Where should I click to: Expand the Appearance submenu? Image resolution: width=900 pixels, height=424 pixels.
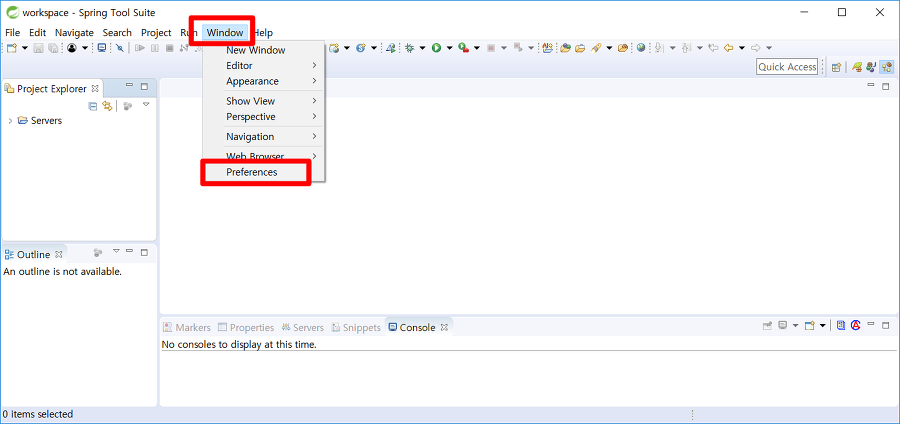(265, 81)
